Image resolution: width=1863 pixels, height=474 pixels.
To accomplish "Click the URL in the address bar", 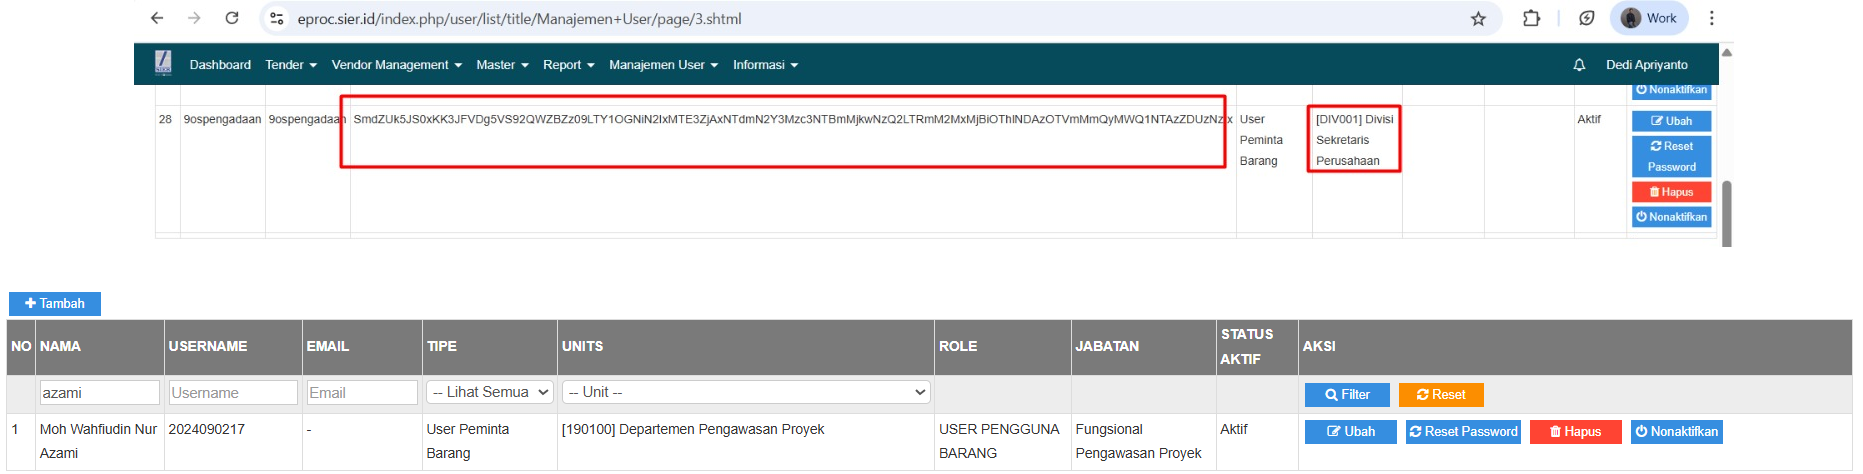I will [x=519, y=19].
